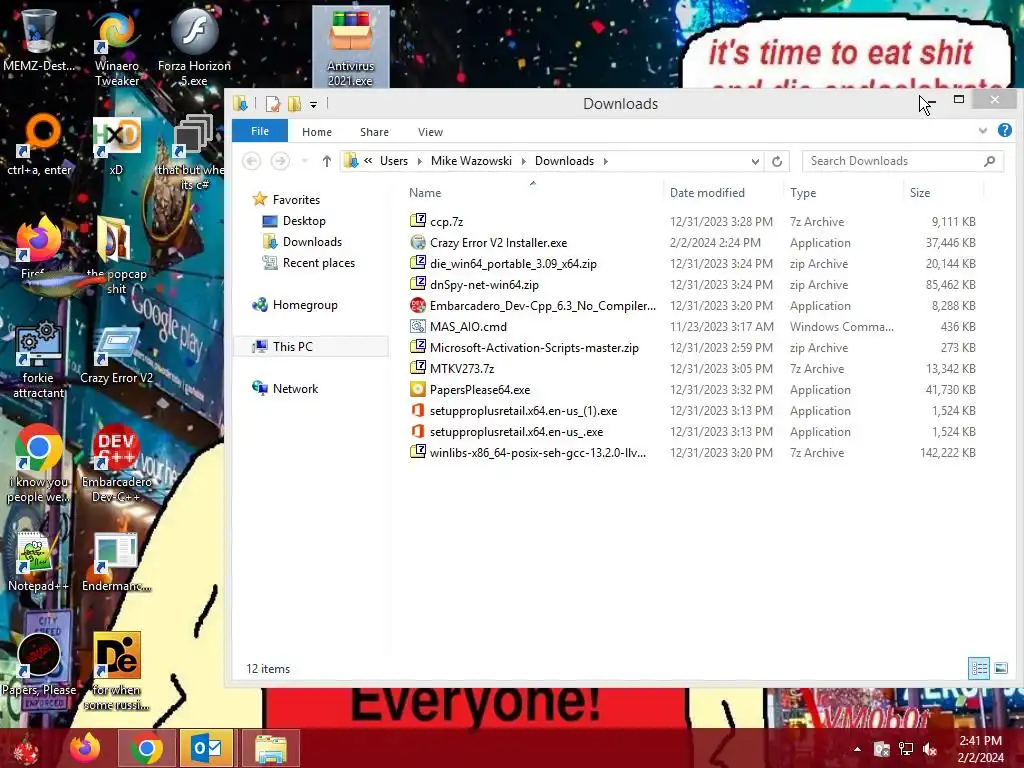This screenshot has height=768, width=1024.
Task: Open the View ribbon tab
Action: [430, 132]
